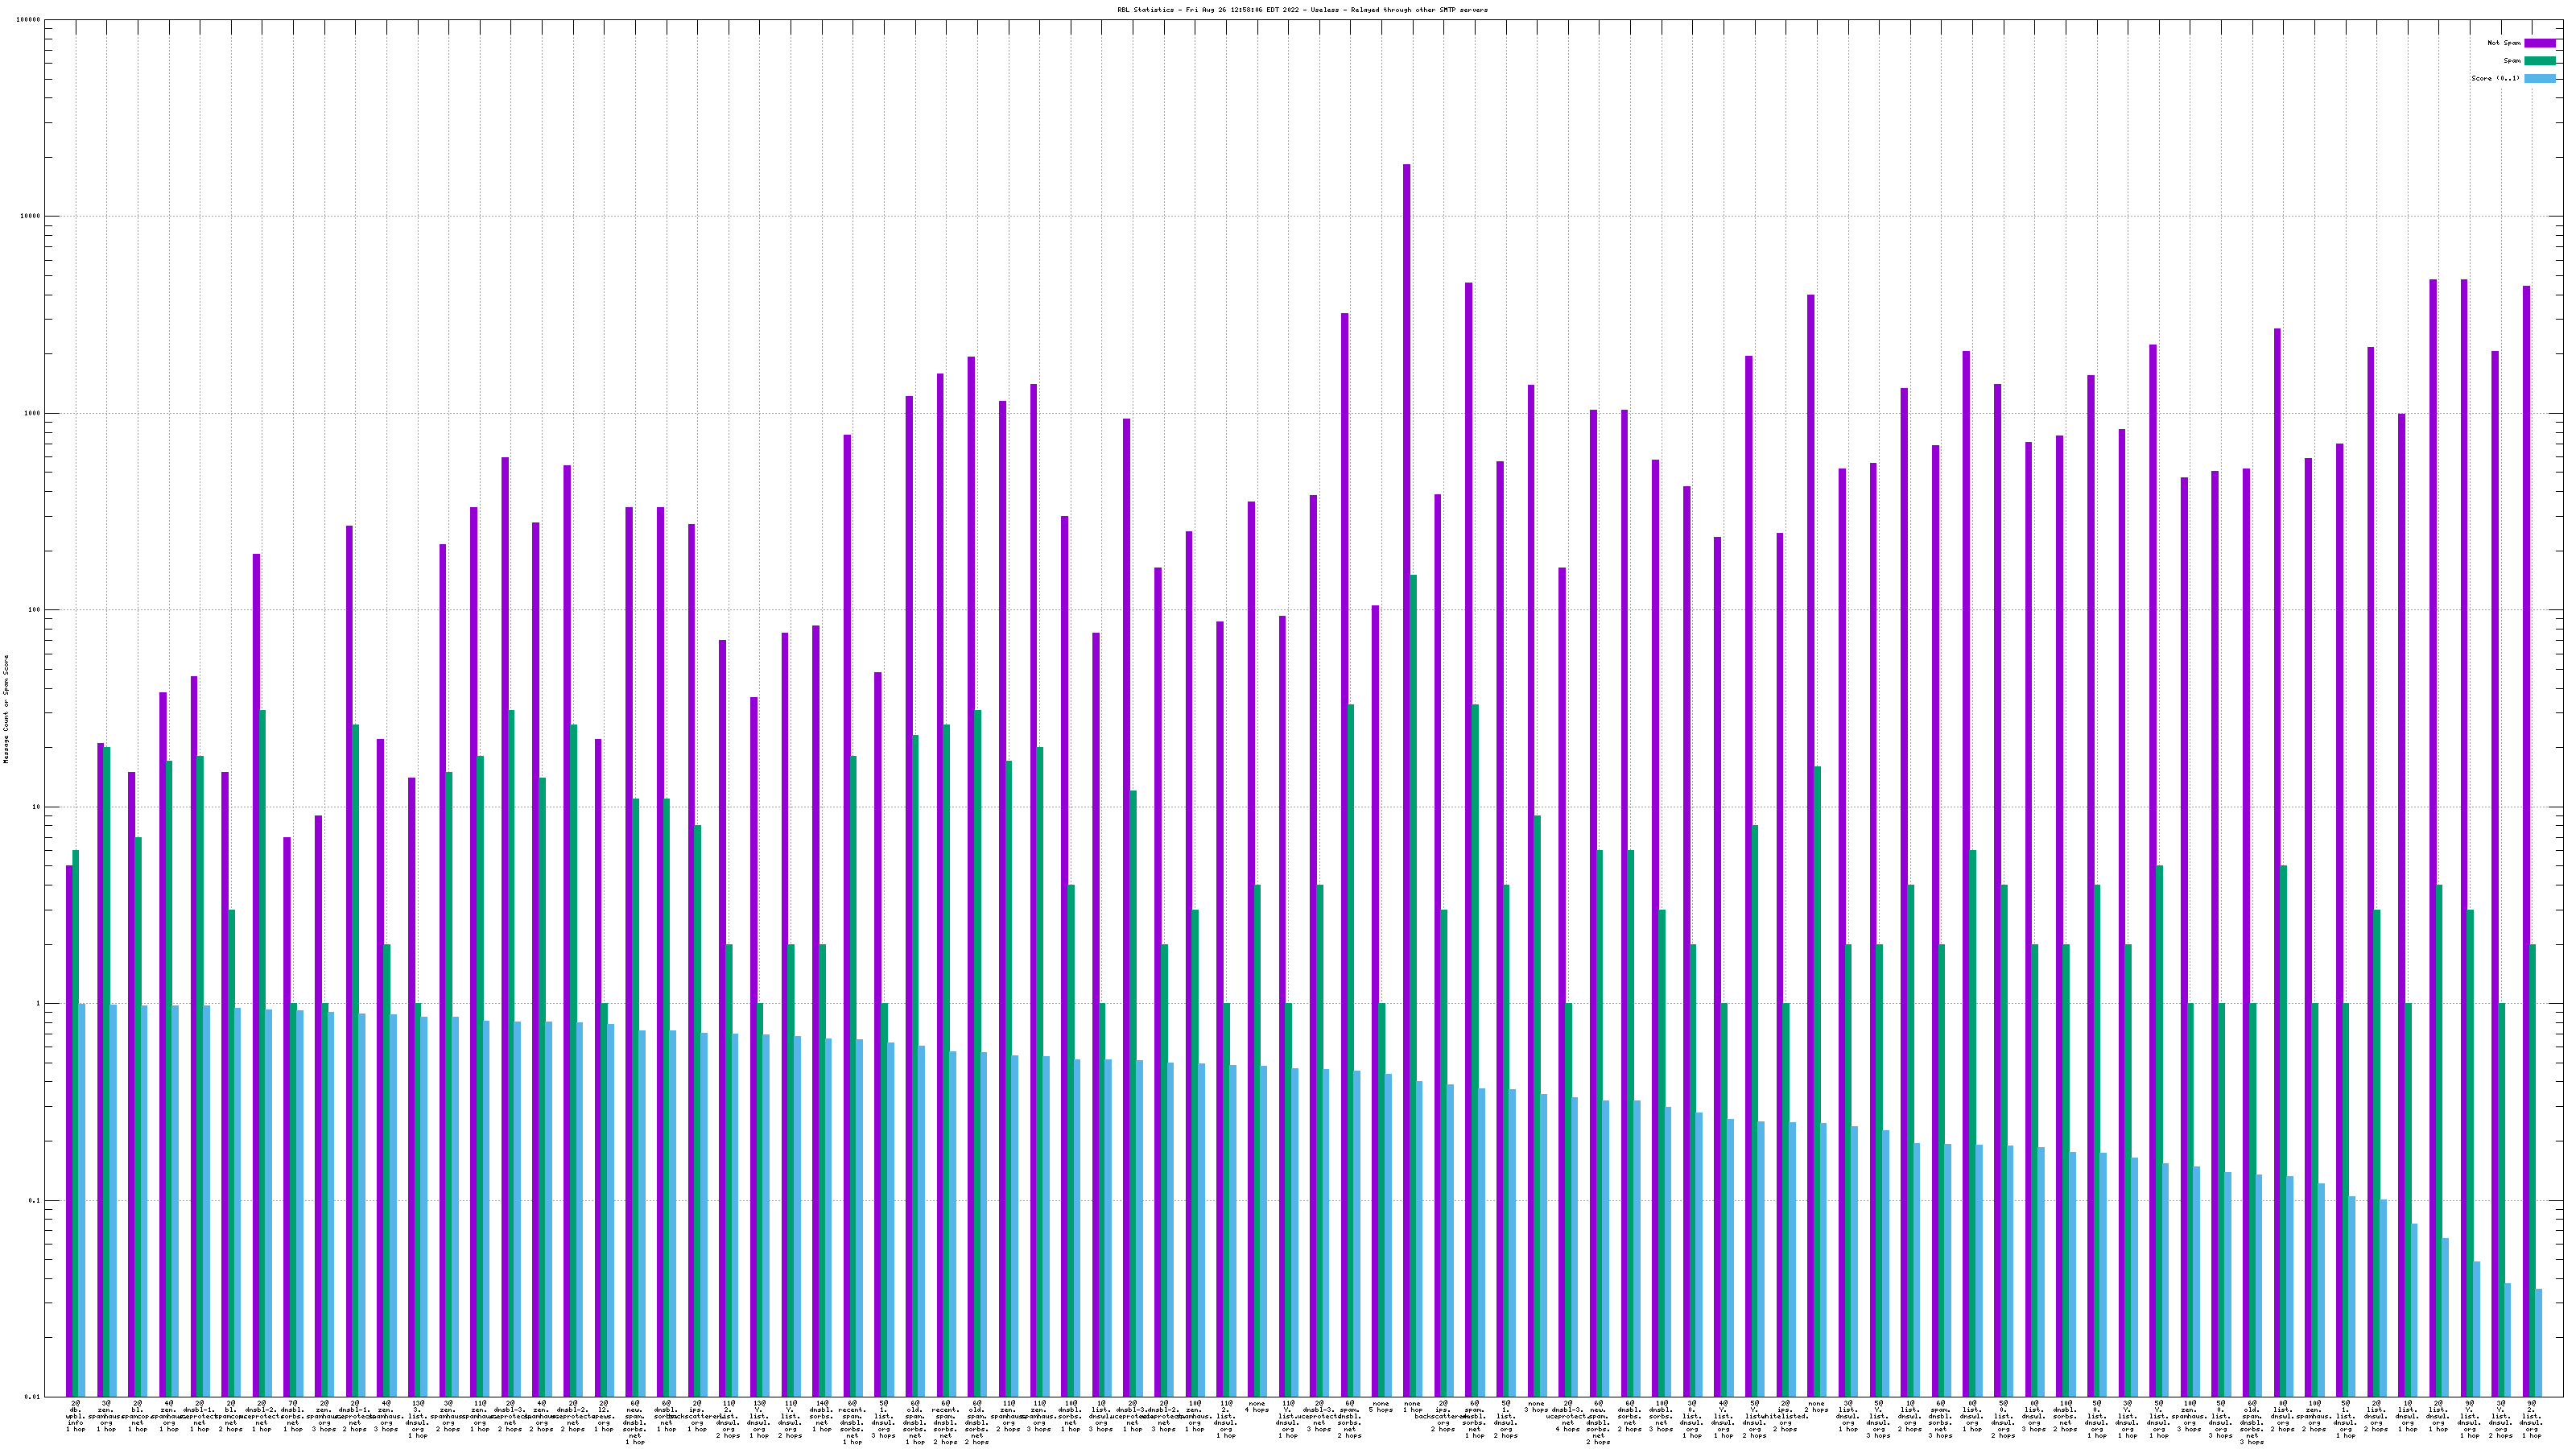Click the 0.01 y-axis tick label

click(x=33, y=1397)
